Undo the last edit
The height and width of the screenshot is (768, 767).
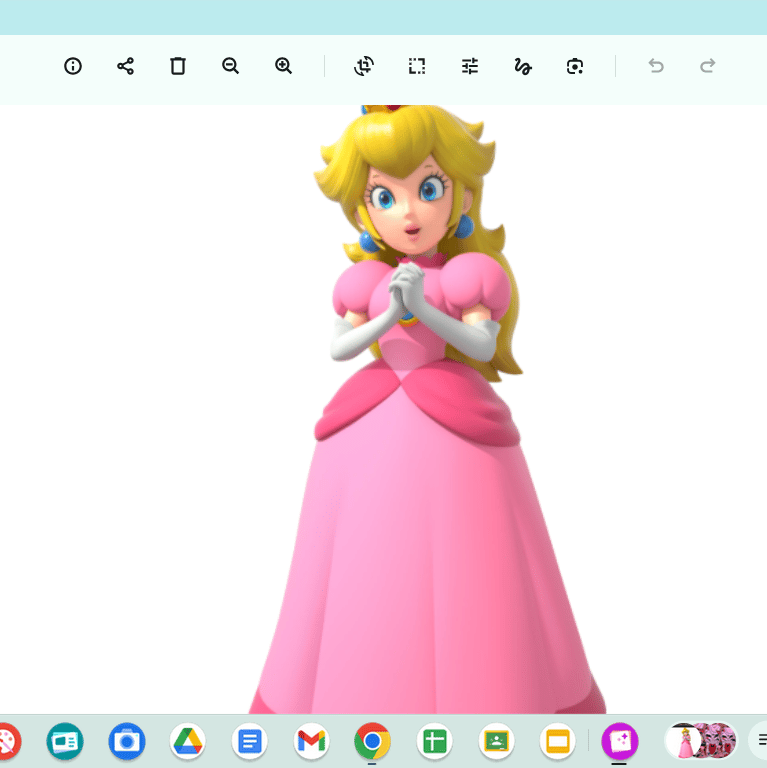click(x=656, y=66)
